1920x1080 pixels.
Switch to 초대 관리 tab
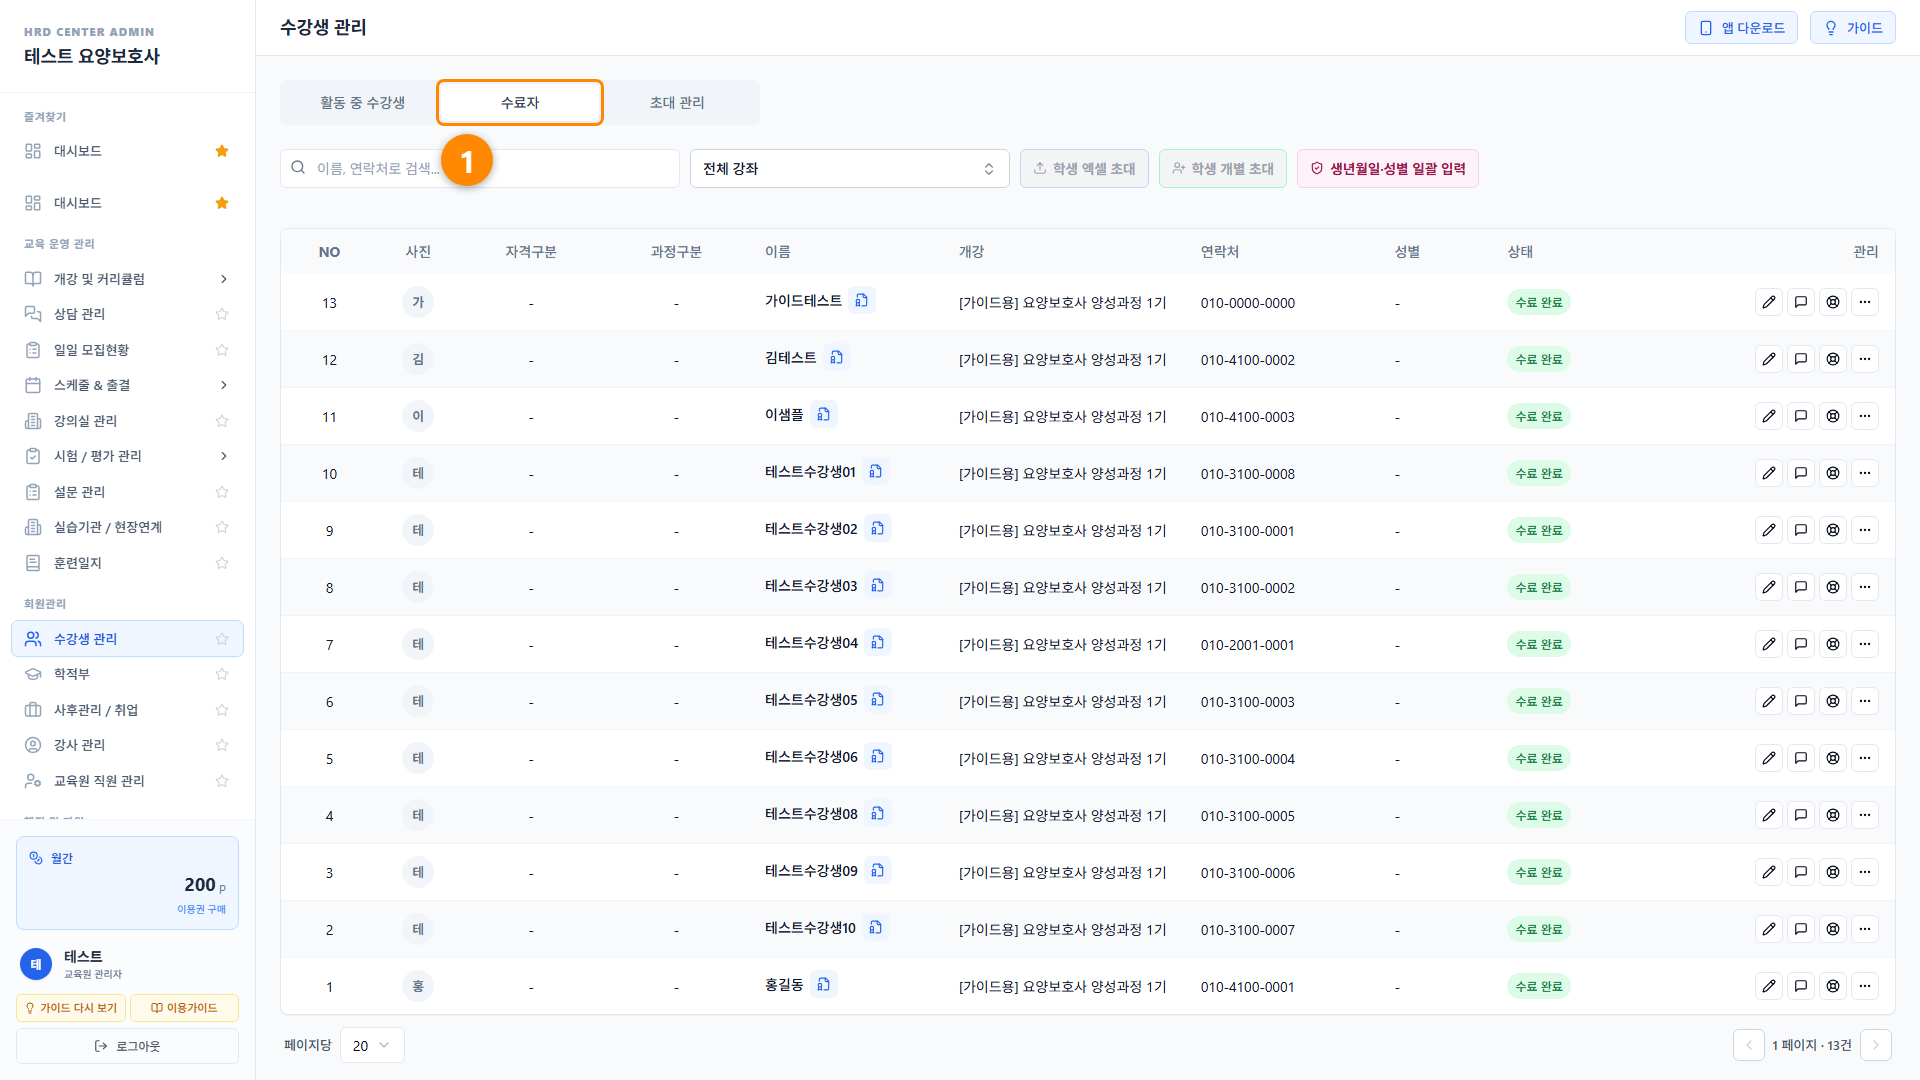point(677,102)
